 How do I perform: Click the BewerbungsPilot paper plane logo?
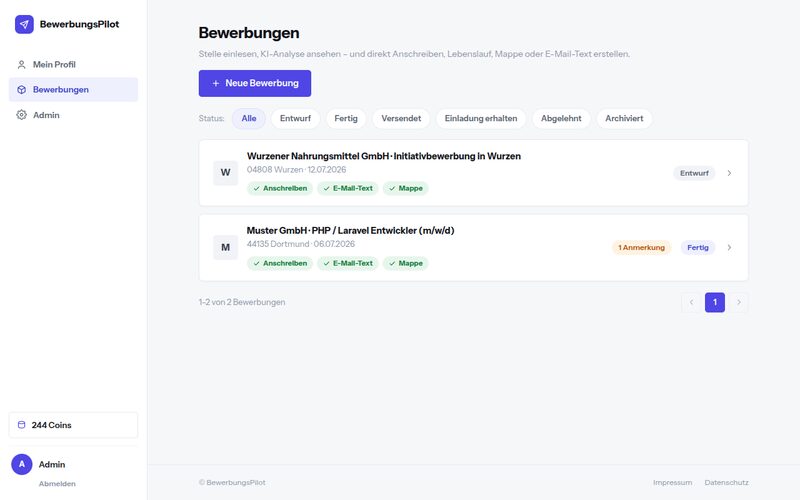24,24
